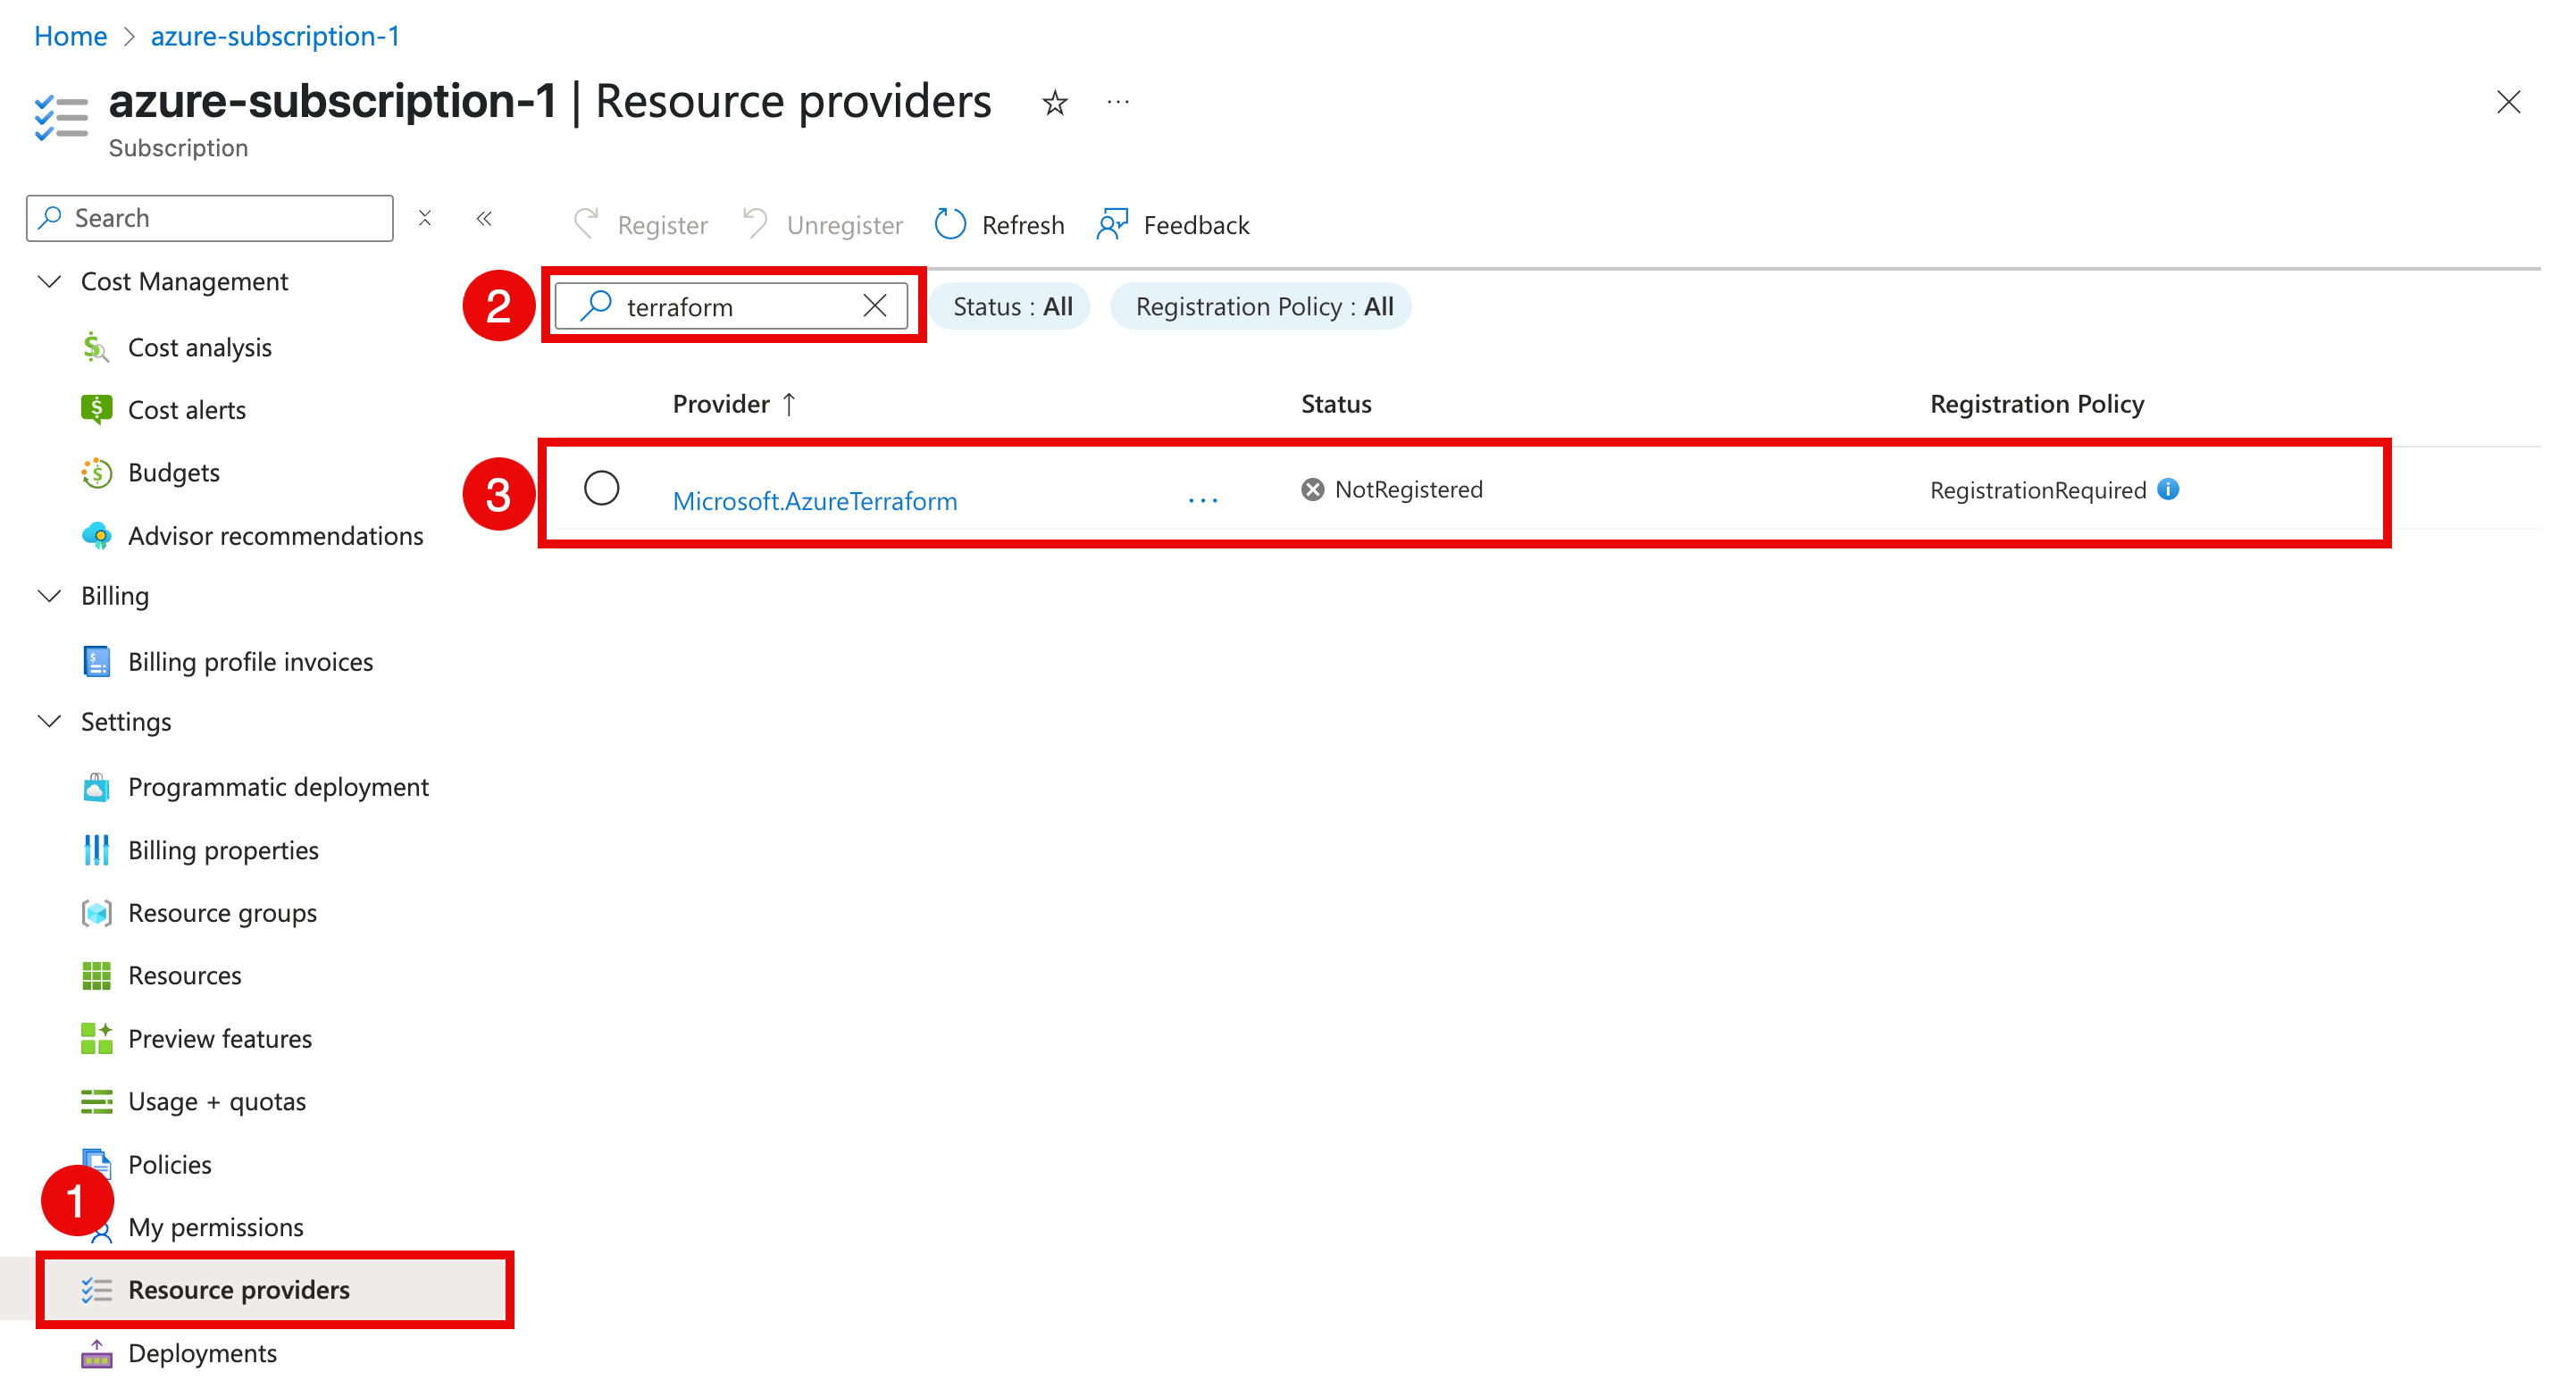Collapse the sidebar with double chevron
2576x1397 pixels.
point(484,218)
